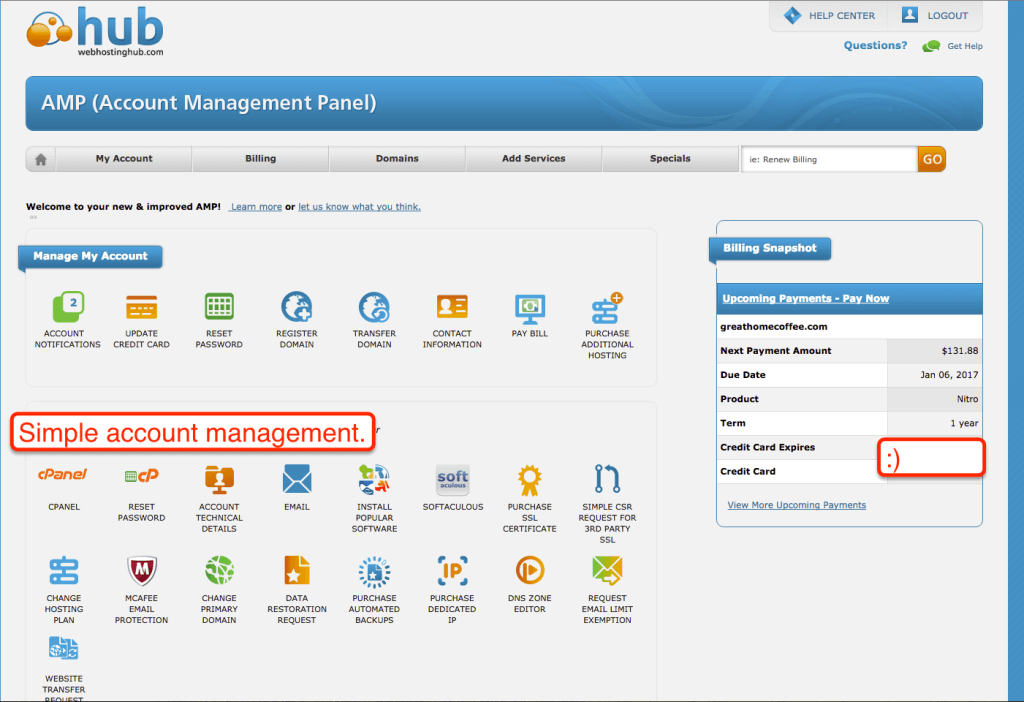This screenshot has height=702, width=1024.
Task: Click the Jan 06, 2017 due date
Action: click(x=949, y=375)
